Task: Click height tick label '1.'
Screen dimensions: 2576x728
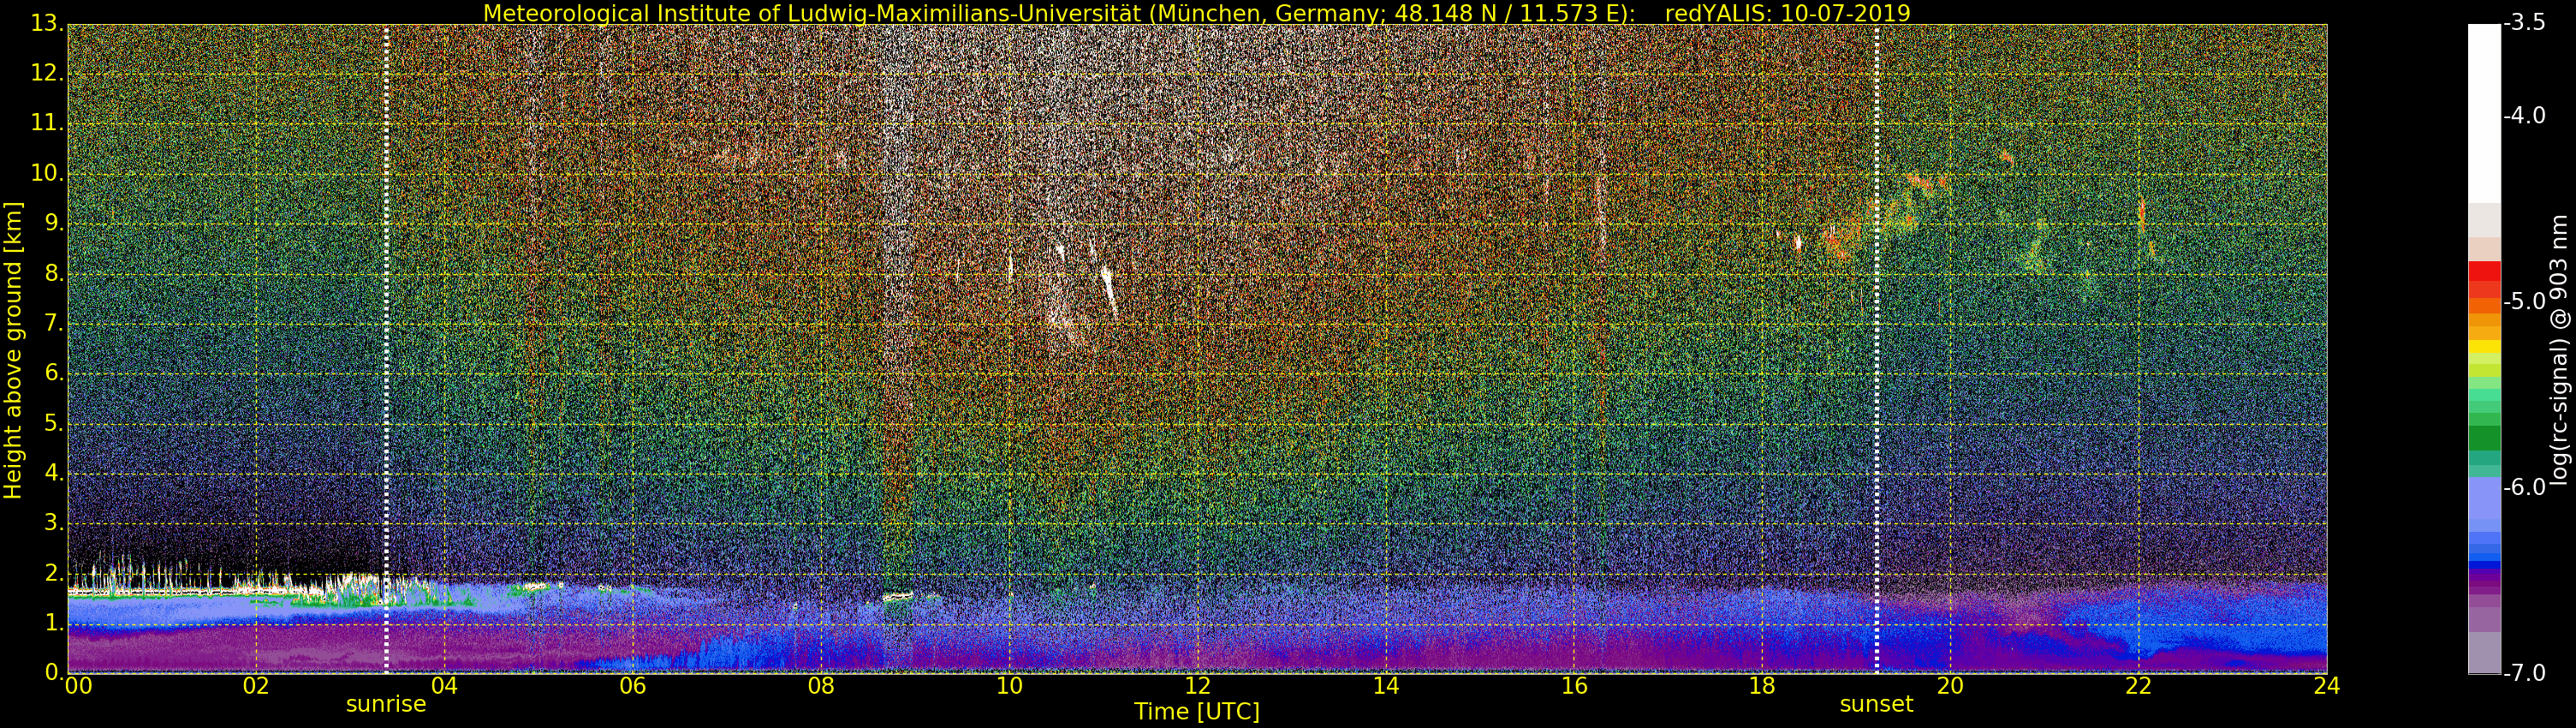Action: 53,622
